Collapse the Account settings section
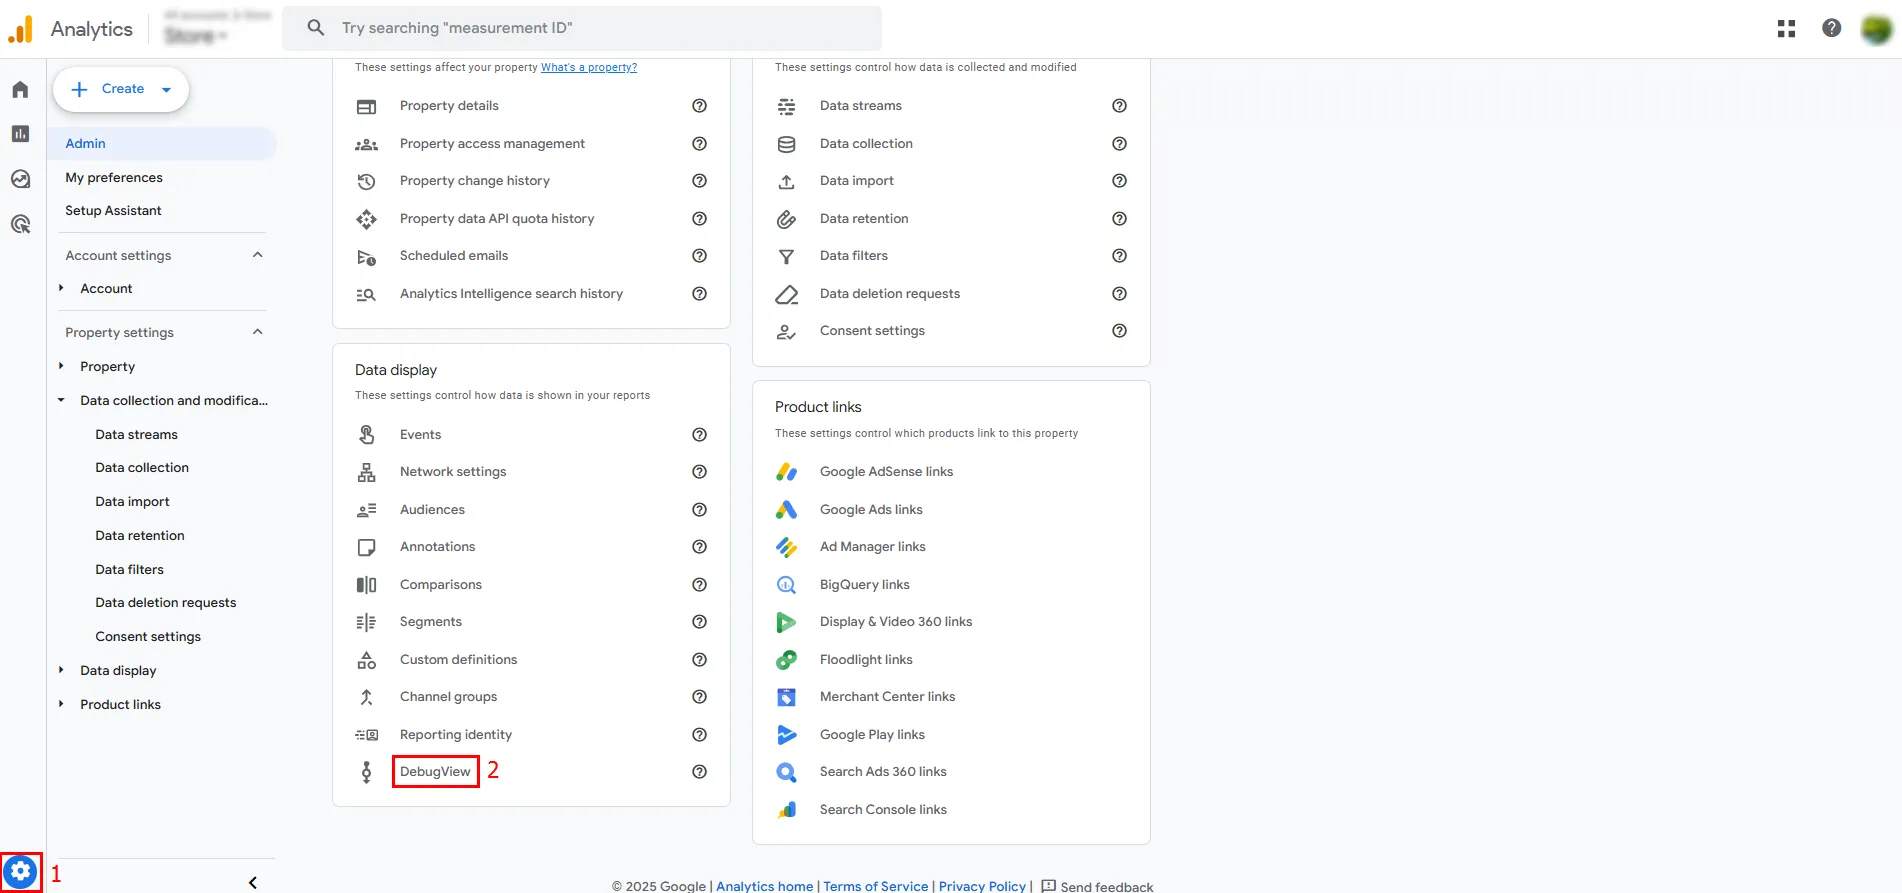 pyautogui.click(x=258, y=255)
